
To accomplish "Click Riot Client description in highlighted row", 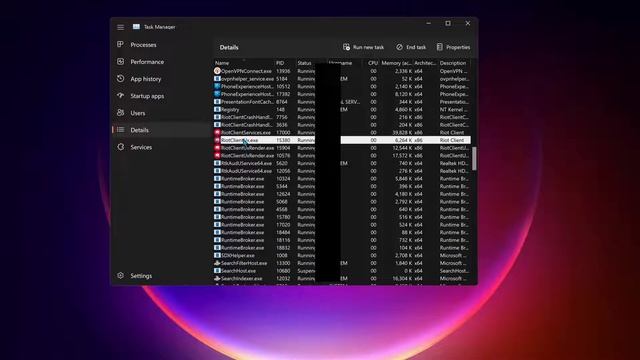I will tap(452, 140).
